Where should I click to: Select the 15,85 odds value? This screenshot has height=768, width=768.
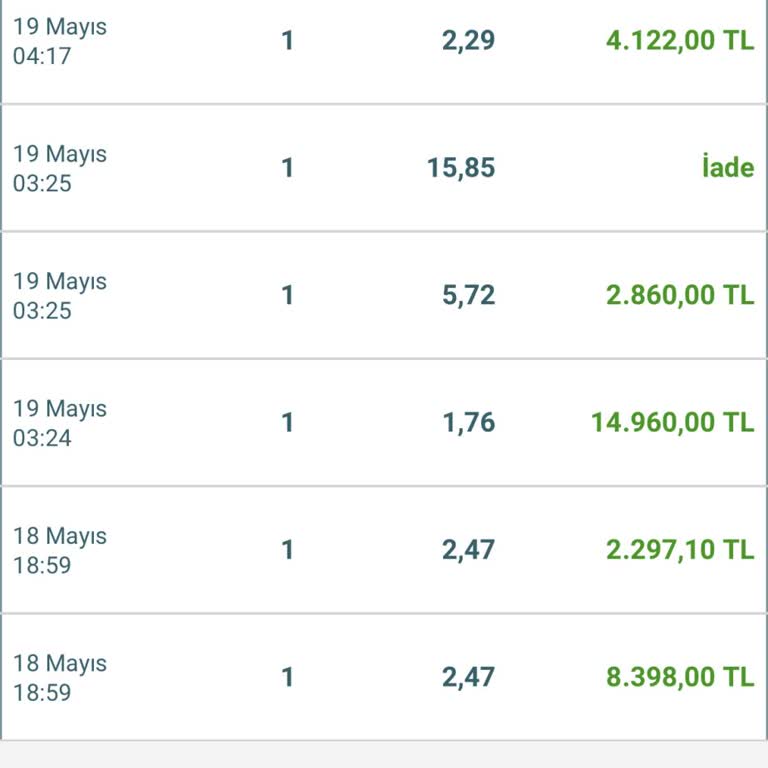(461, 167)
